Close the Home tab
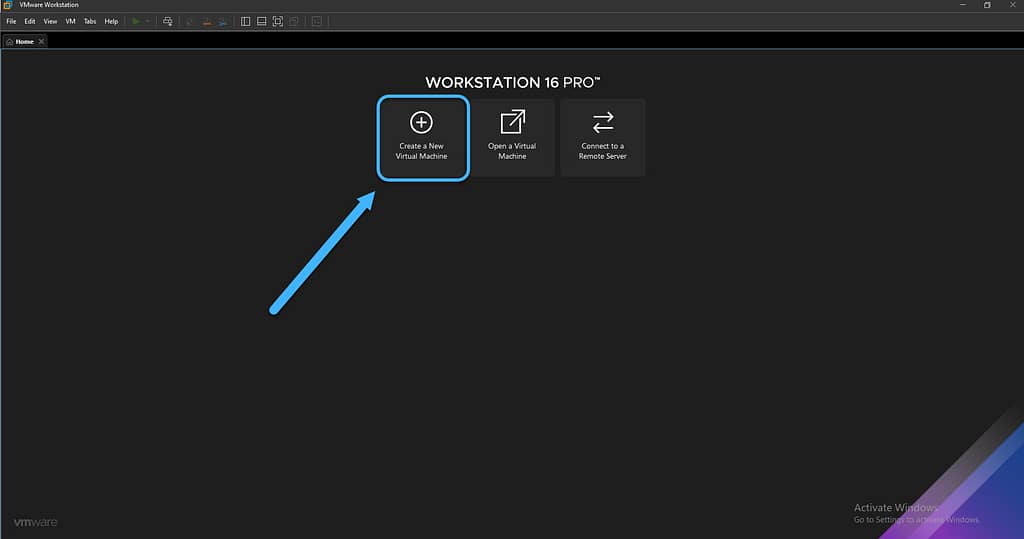 tap(41, 41)
